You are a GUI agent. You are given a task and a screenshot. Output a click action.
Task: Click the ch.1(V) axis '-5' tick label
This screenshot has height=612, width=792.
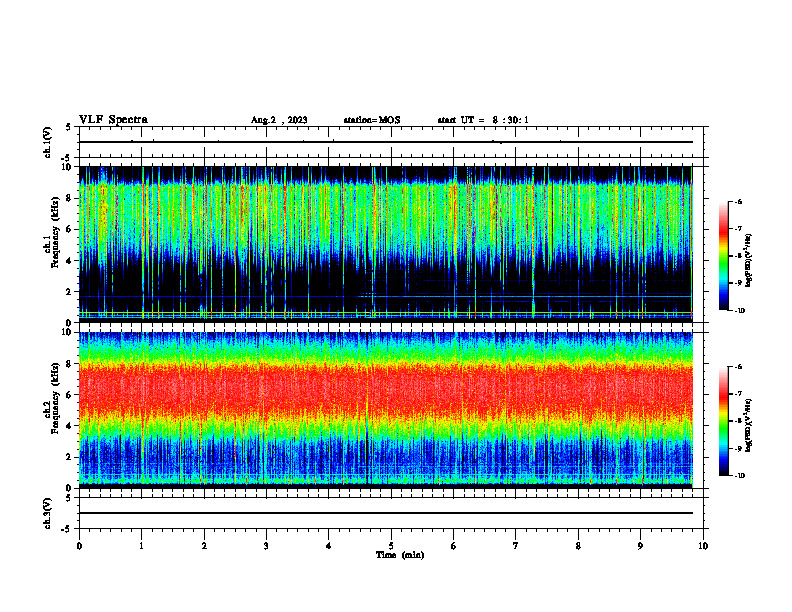coord(67,158)
